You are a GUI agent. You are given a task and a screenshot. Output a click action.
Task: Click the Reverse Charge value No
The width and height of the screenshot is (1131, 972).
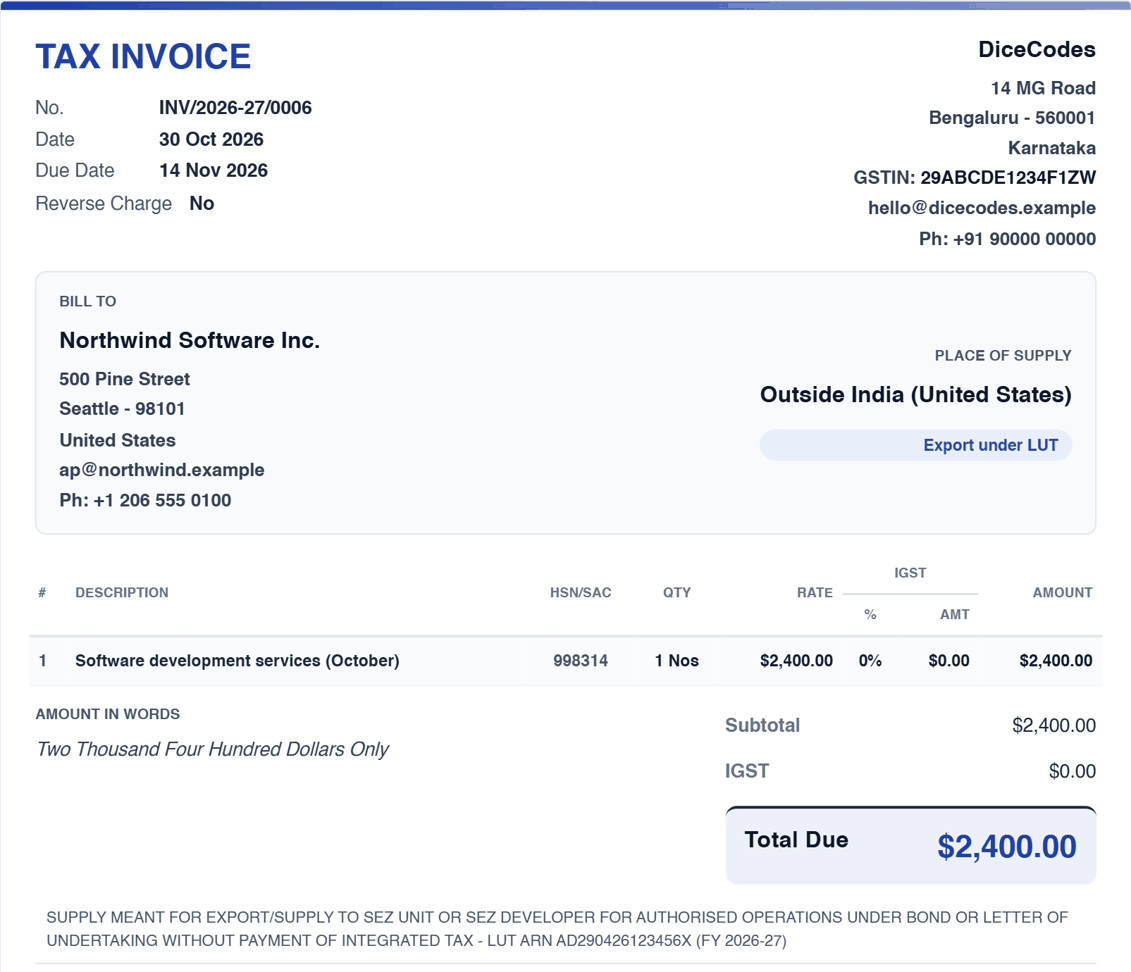coord(202,203)
